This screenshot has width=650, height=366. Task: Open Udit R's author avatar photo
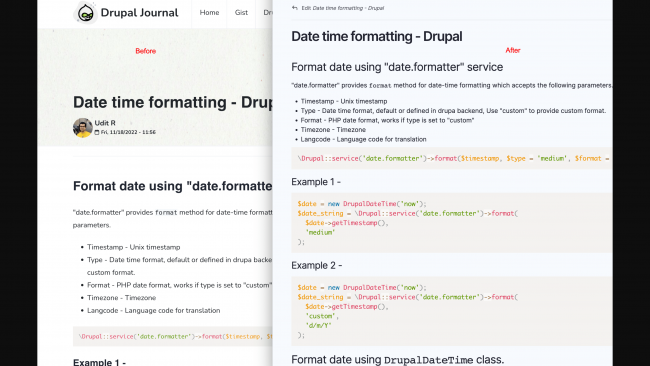click(82, 128)
